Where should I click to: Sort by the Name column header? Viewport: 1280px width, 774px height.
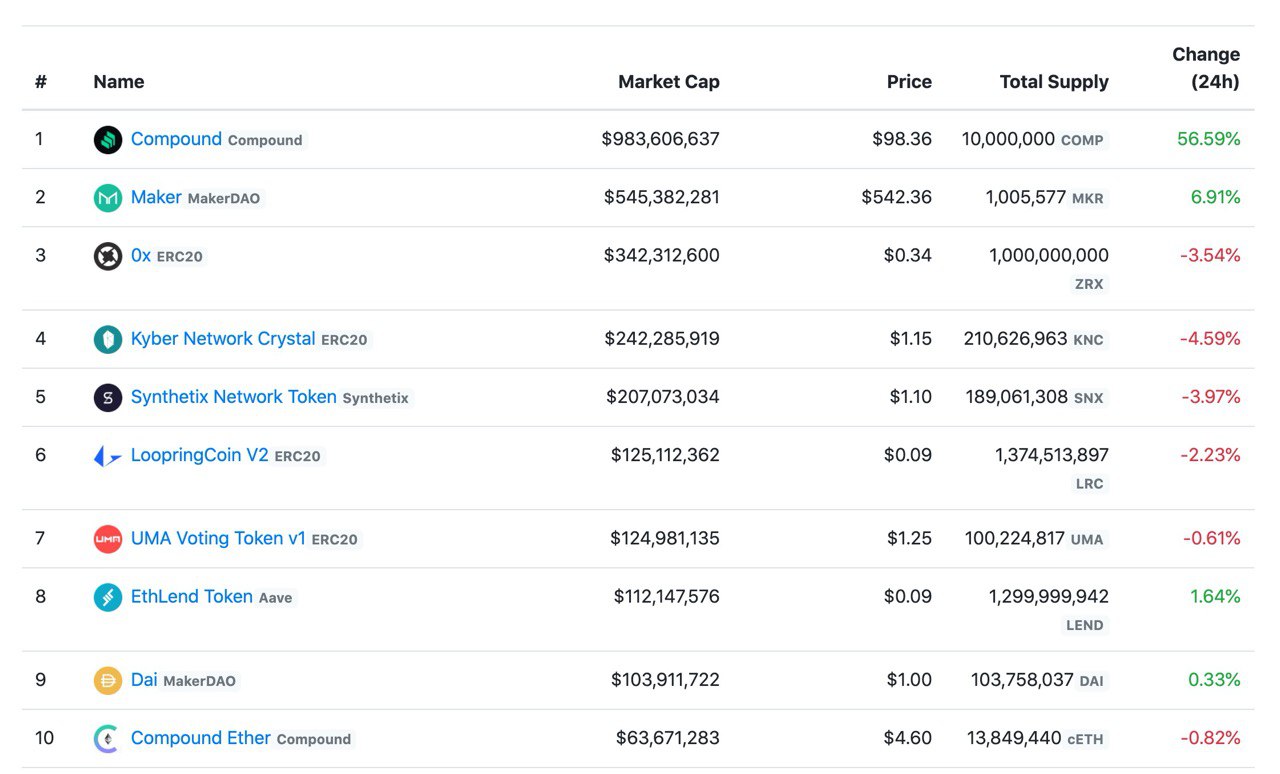119,82
